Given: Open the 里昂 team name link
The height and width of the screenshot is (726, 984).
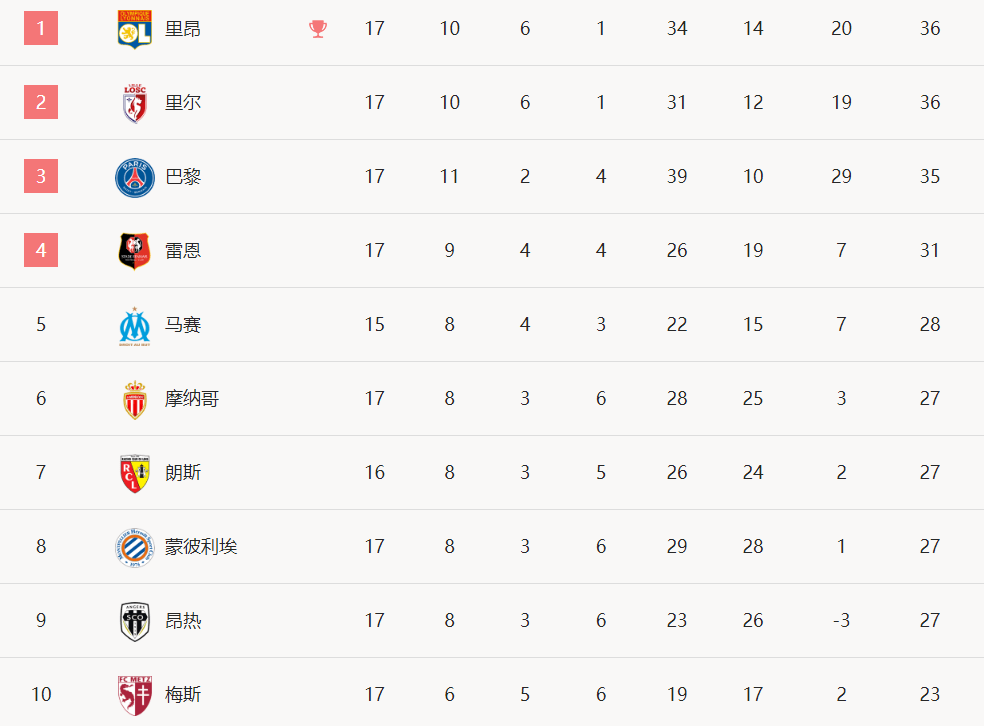Looking at the screenshot, I should click(x=183, y=29).
